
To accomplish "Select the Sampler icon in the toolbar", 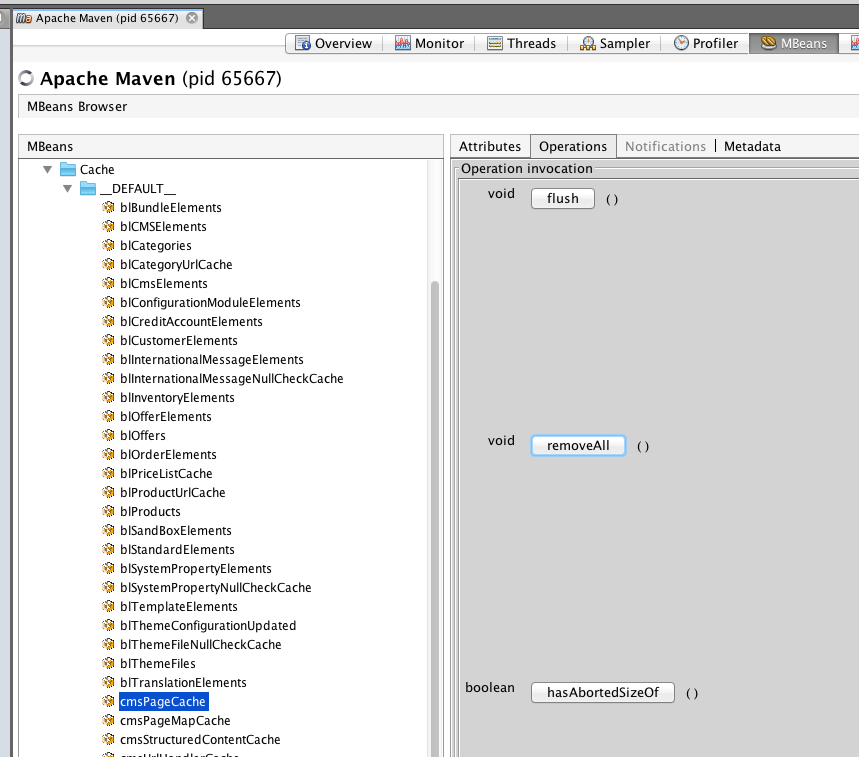I will tap(588, 43).
